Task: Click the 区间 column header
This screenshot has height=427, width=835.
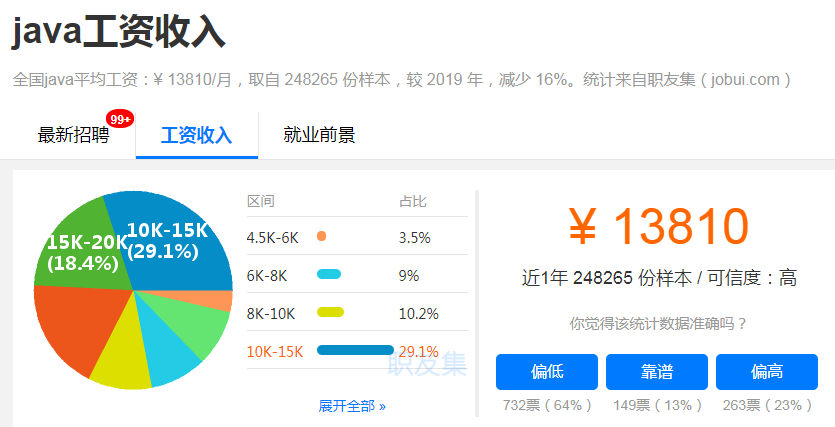Action: point(260,201)
